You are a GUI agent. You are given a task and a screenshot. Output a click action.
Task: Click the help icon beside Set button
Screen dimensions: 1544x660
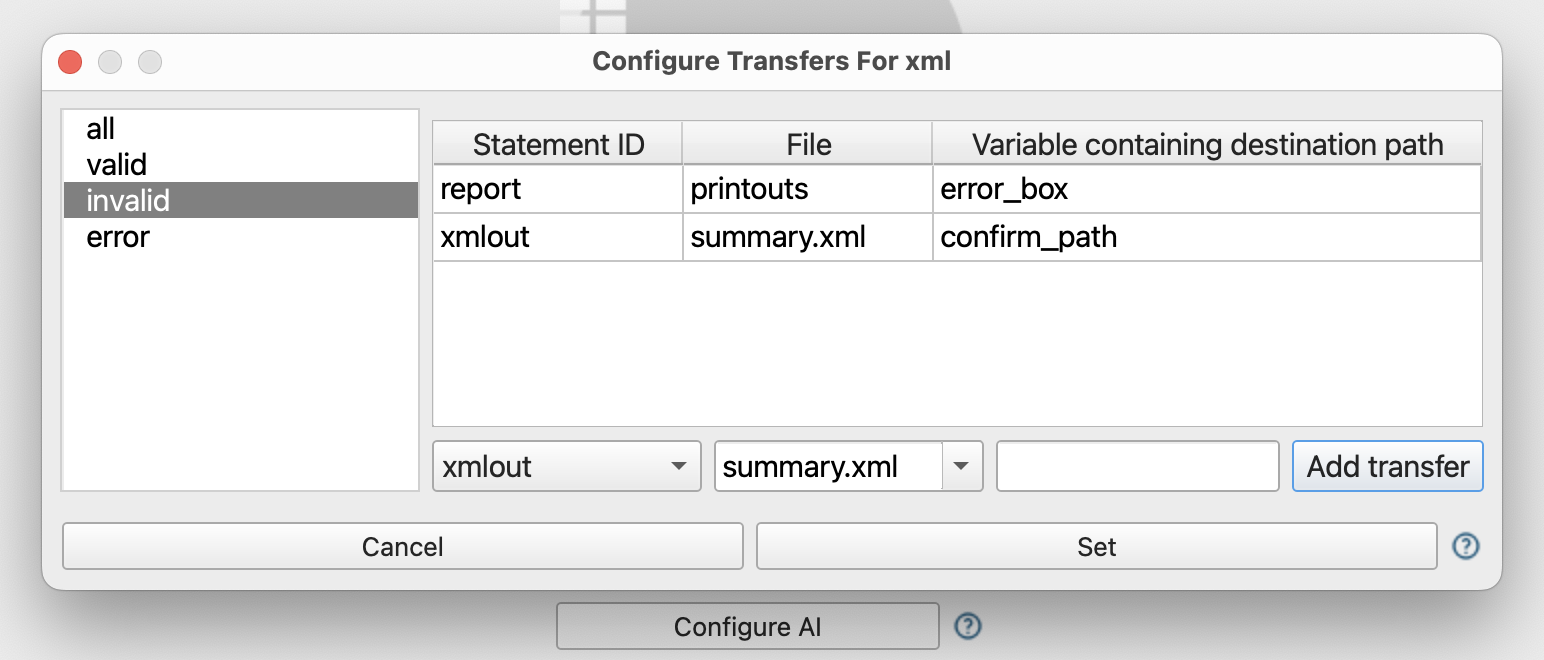(1466, 546)
